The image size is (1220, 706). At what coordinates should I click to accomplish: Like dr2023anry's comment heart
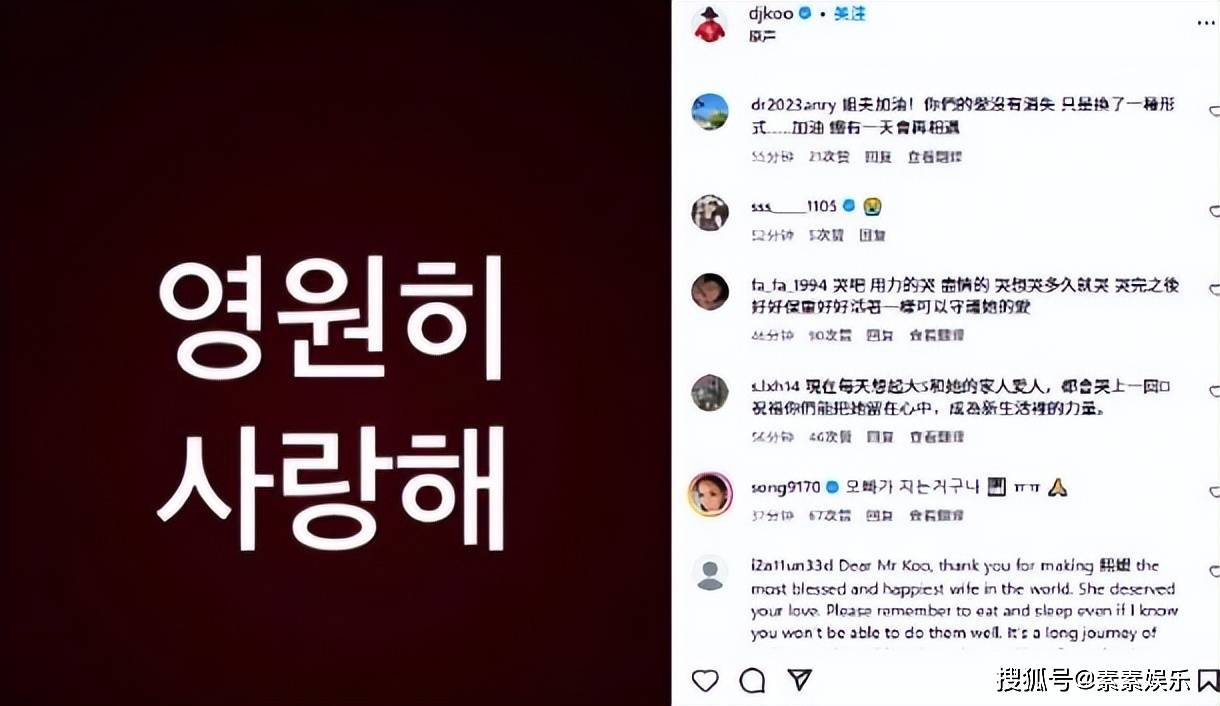tap(1214, 112)
